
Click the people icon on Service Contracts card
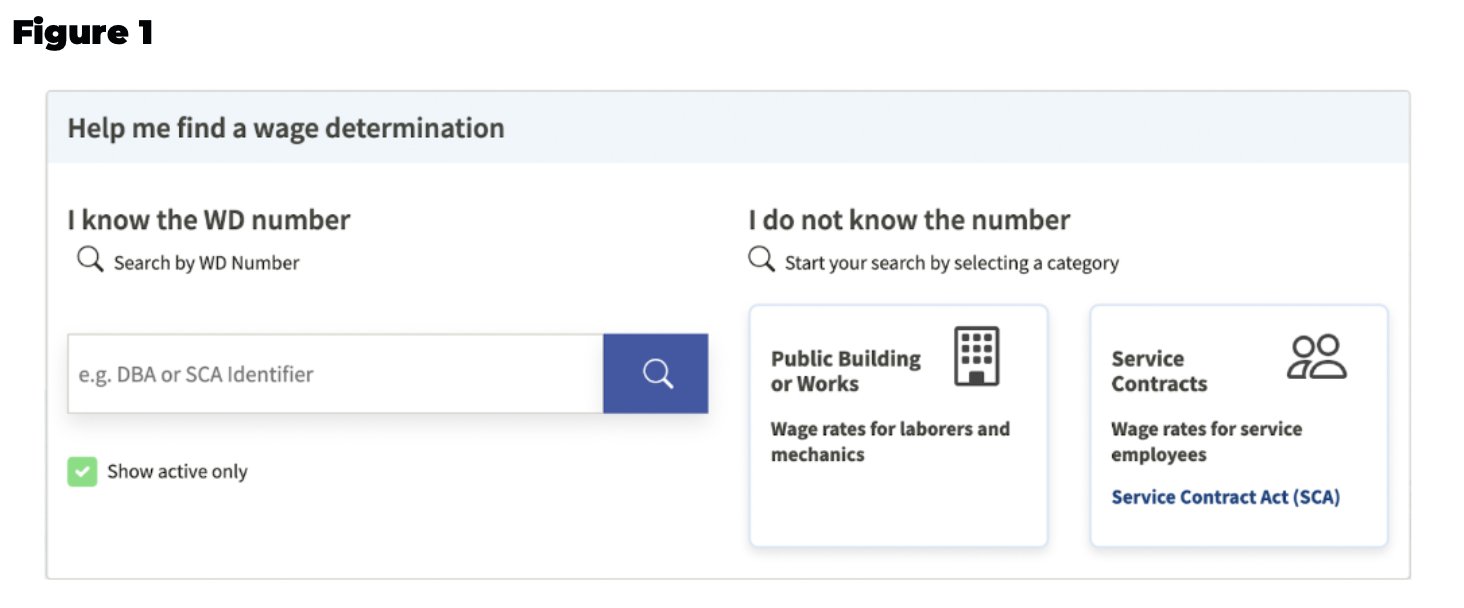coord(1316,357)
